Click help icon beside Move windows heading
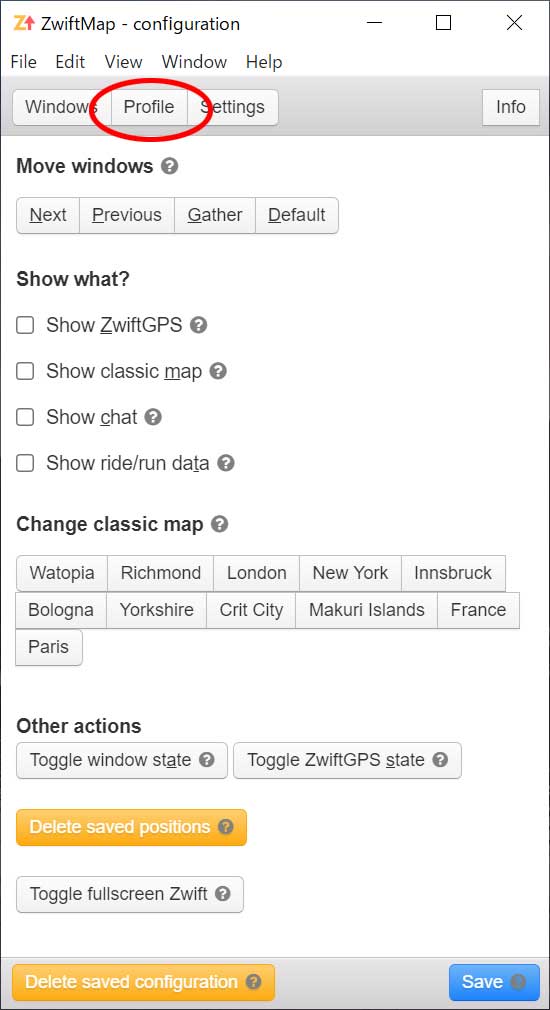This screenshot has height=1010, width=550. 169,166
